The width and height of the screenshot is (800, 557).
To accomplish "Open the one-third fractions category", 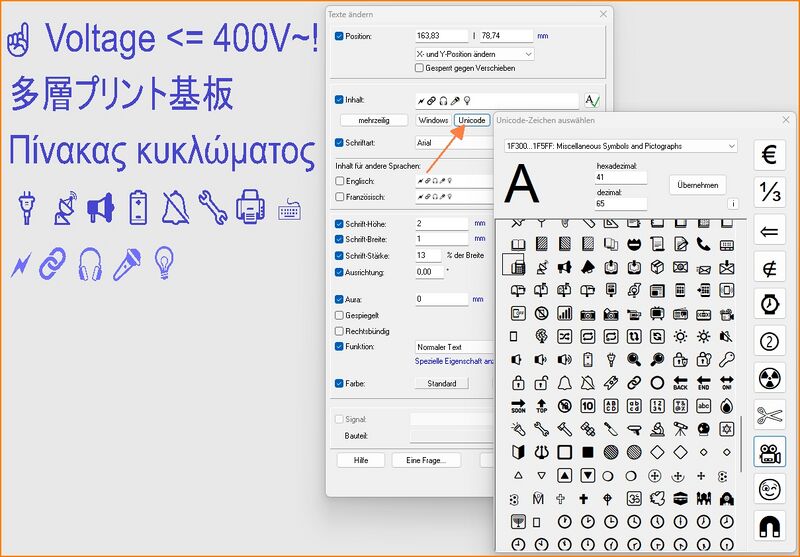I will [769, 193].
